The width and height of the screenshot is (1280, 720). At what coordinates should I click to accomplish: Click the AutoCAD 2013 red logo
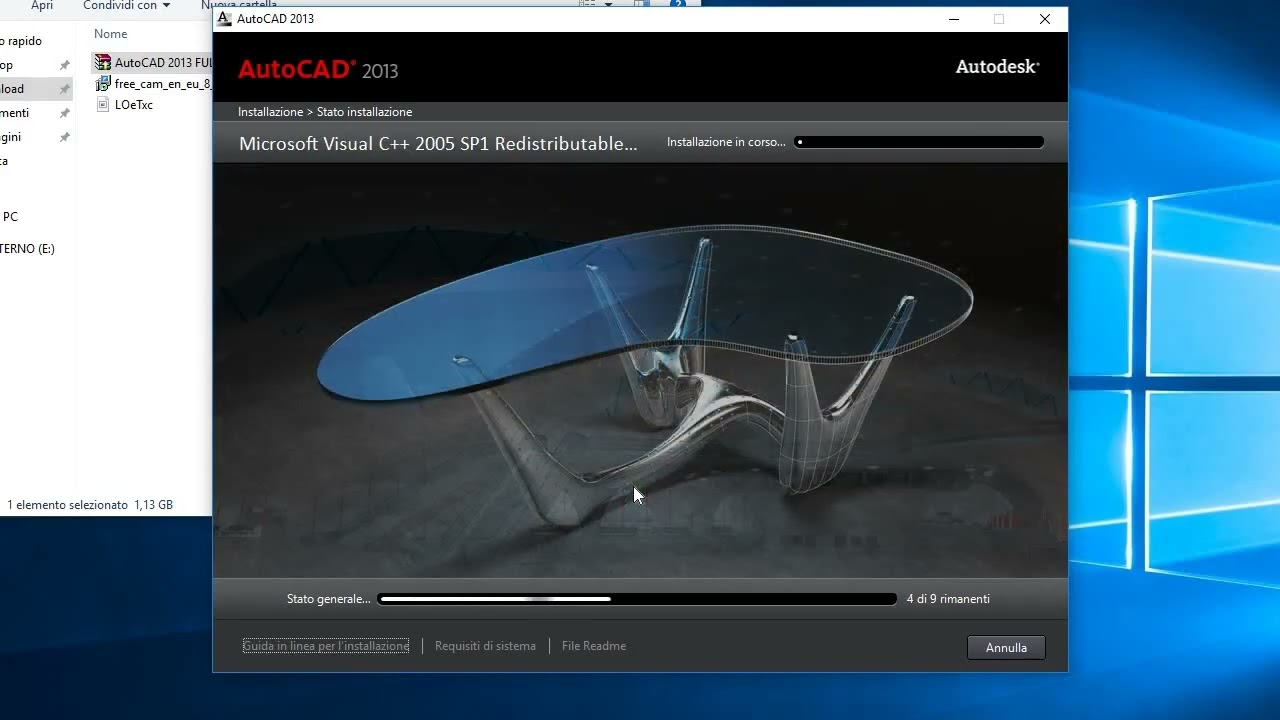coord(318,70)
